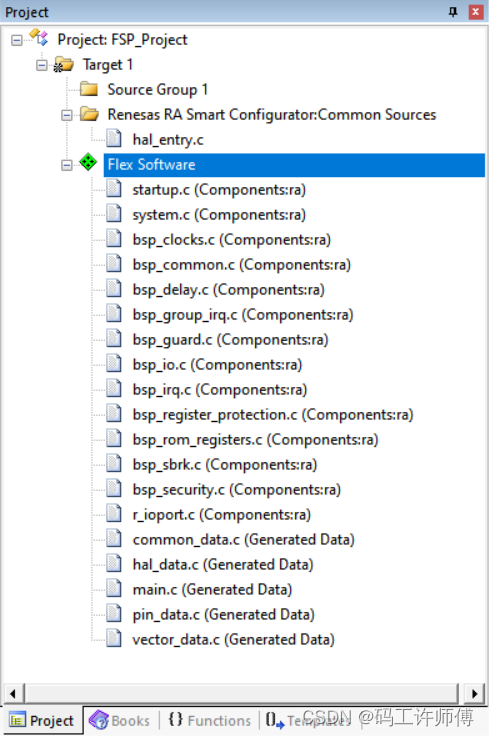This screenshot has height=736, width=489.
Task: Select 'bsp_irq.c (Components:ra)' text
Action: 220,390
